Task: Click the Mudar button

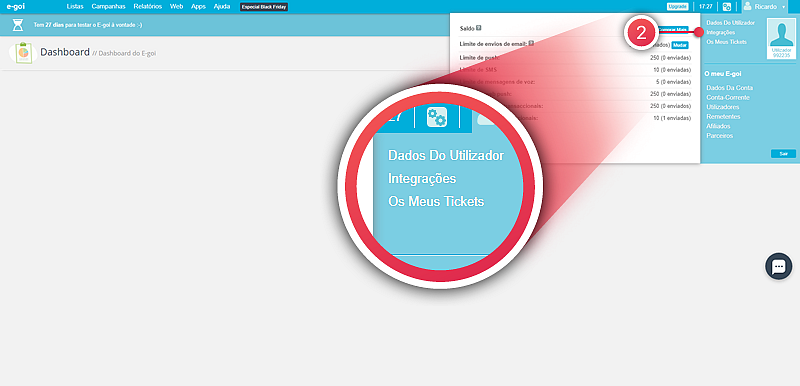Action: pyautogui.click(x=680, y=45)
